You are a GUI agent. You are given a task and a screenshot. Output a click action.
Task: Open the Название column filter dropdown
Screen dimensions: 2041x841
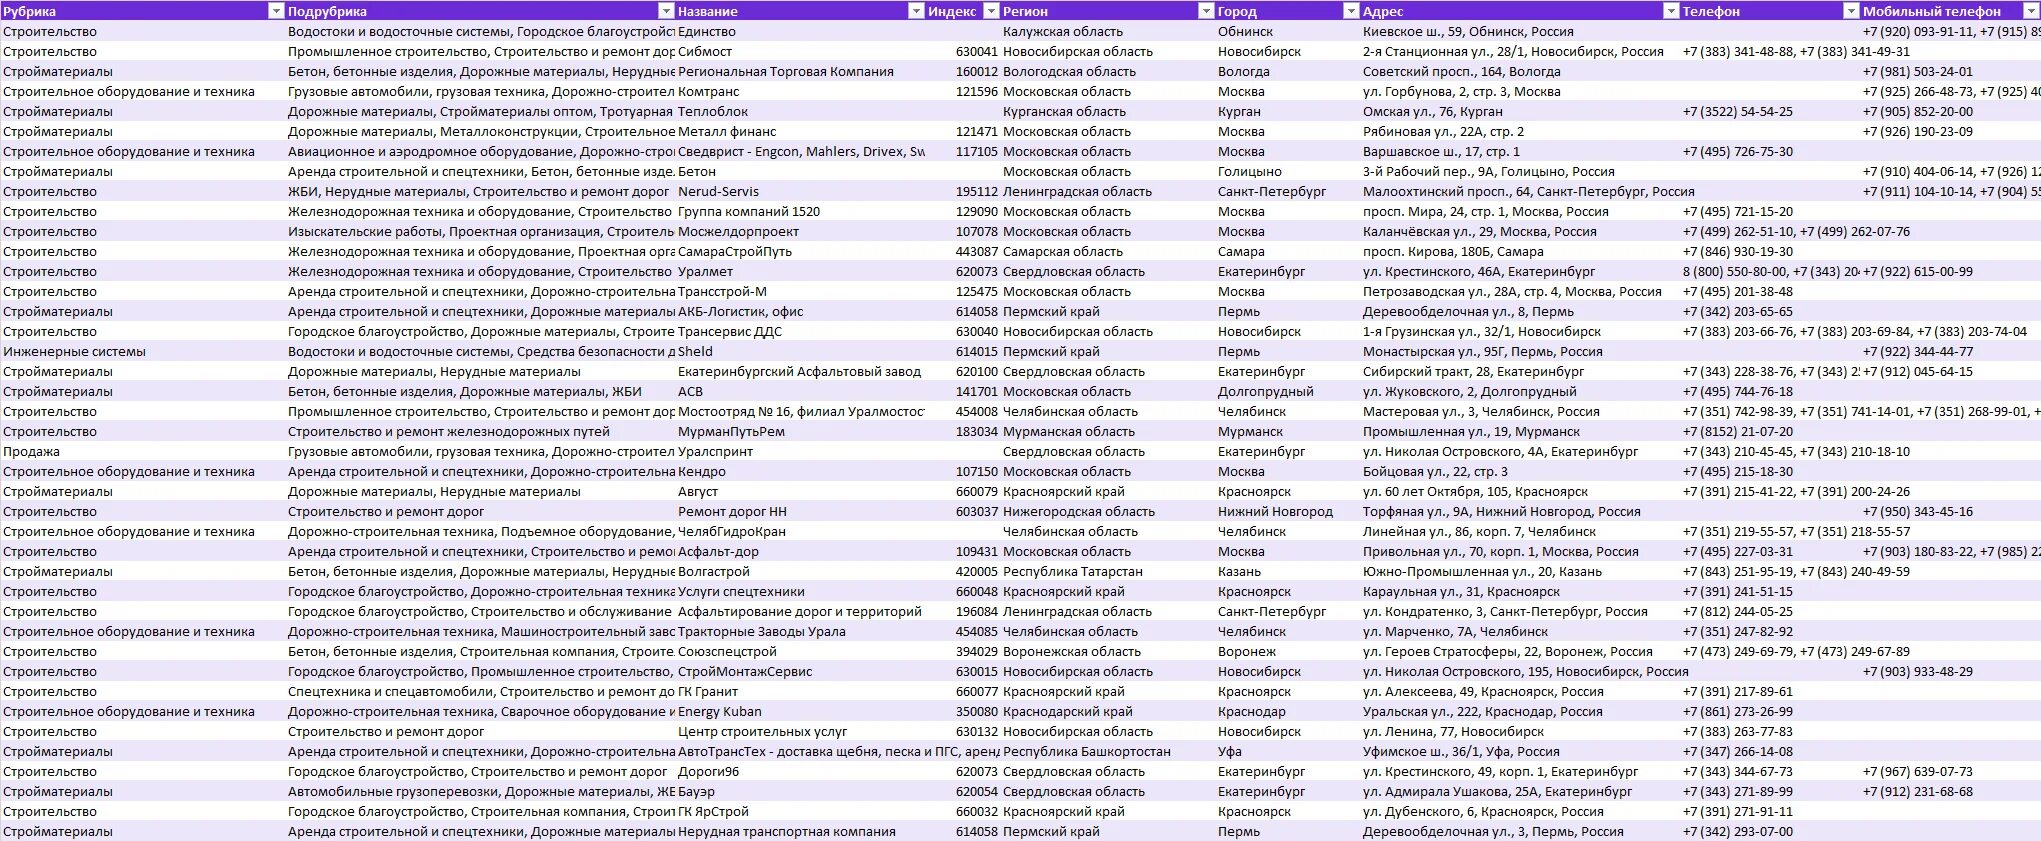916,11
